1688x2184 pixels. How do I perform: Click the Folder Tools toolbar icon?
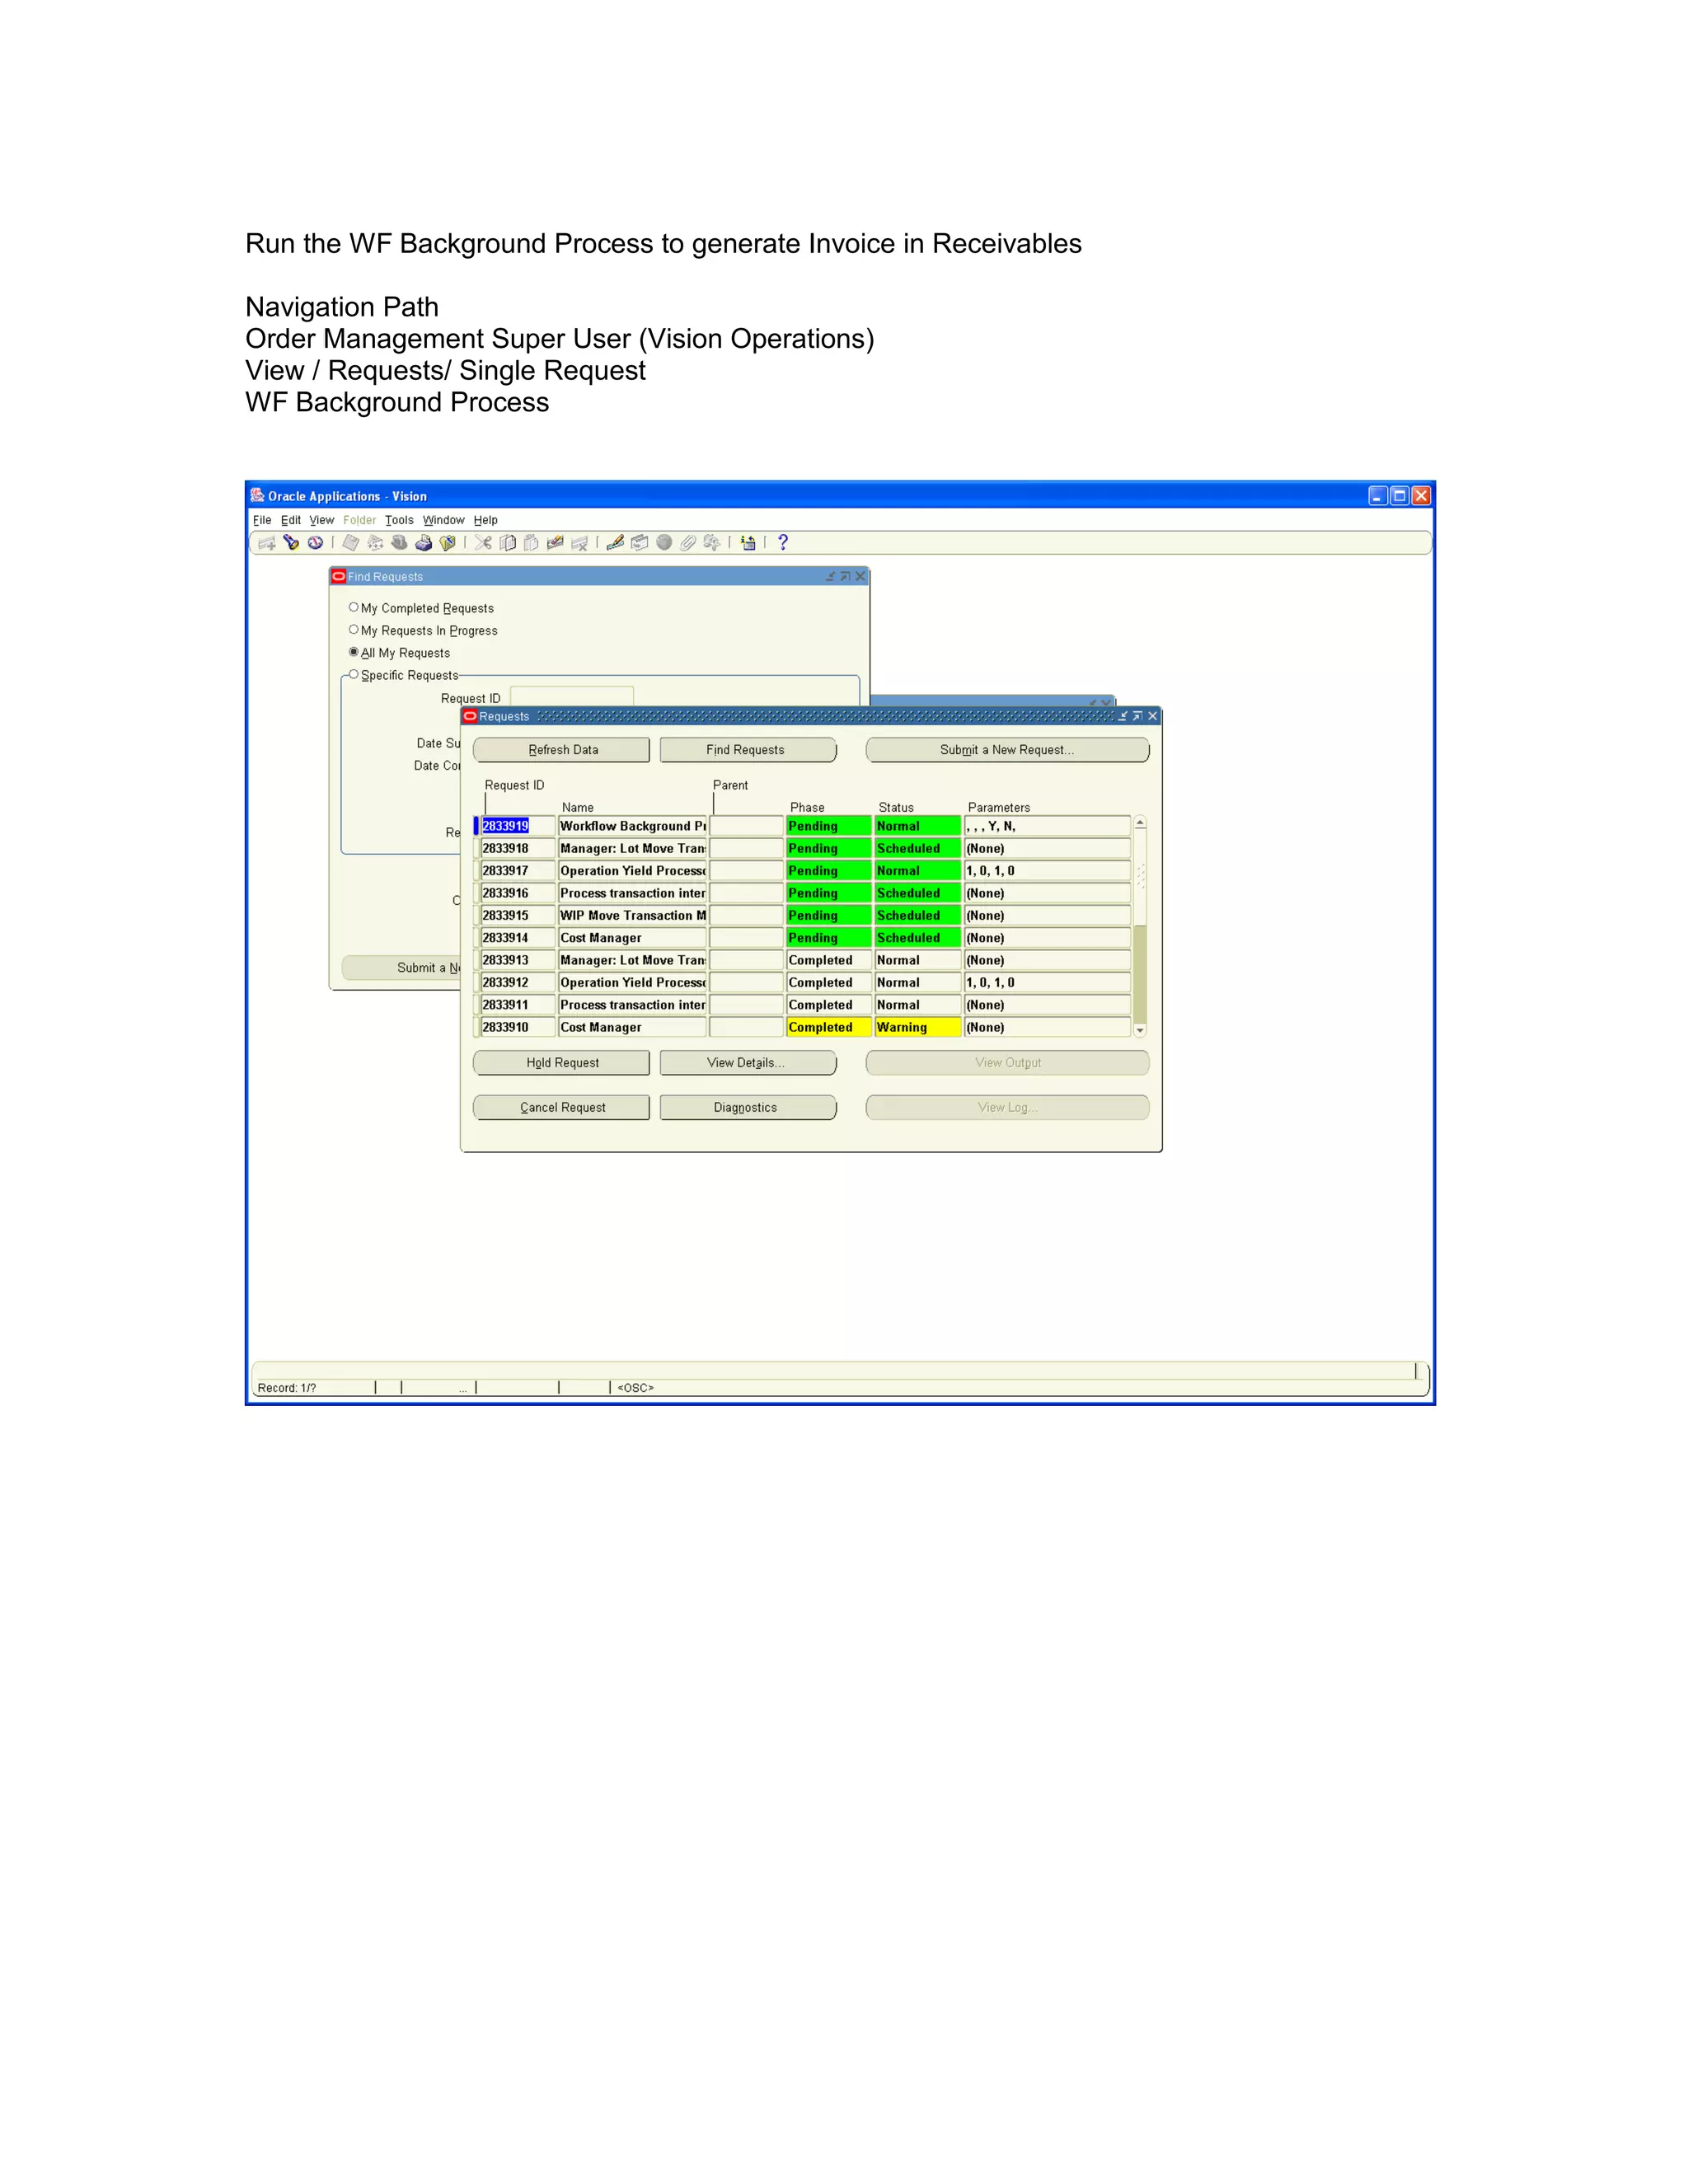(x=711, y=543)
